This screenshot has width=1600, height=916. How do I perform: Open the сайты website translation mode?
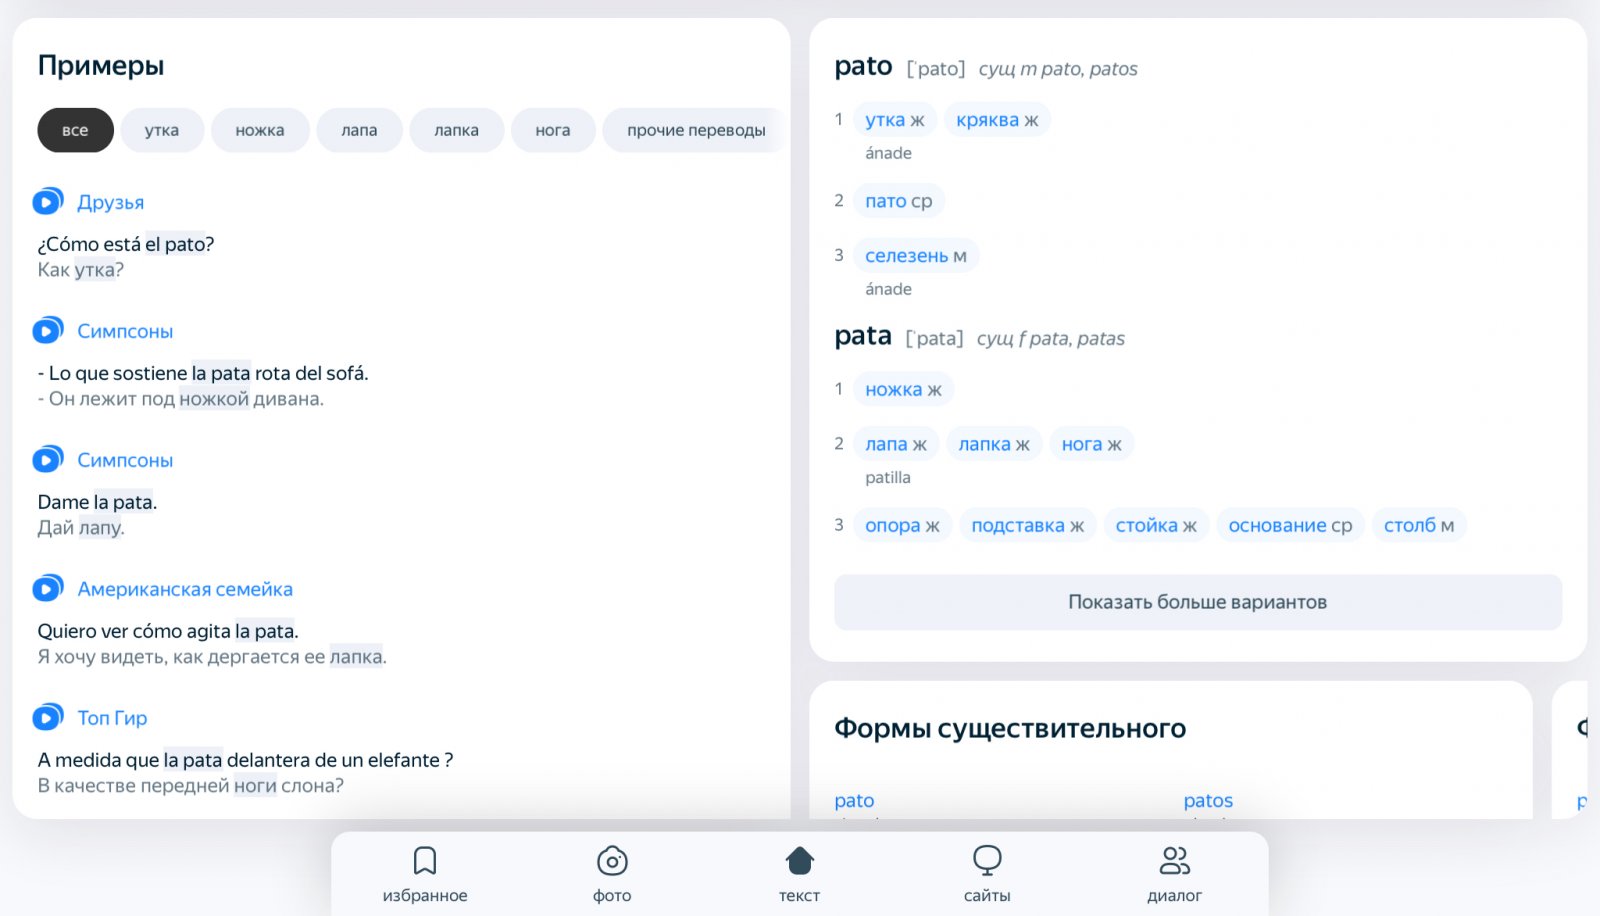(x=987, y=861)
